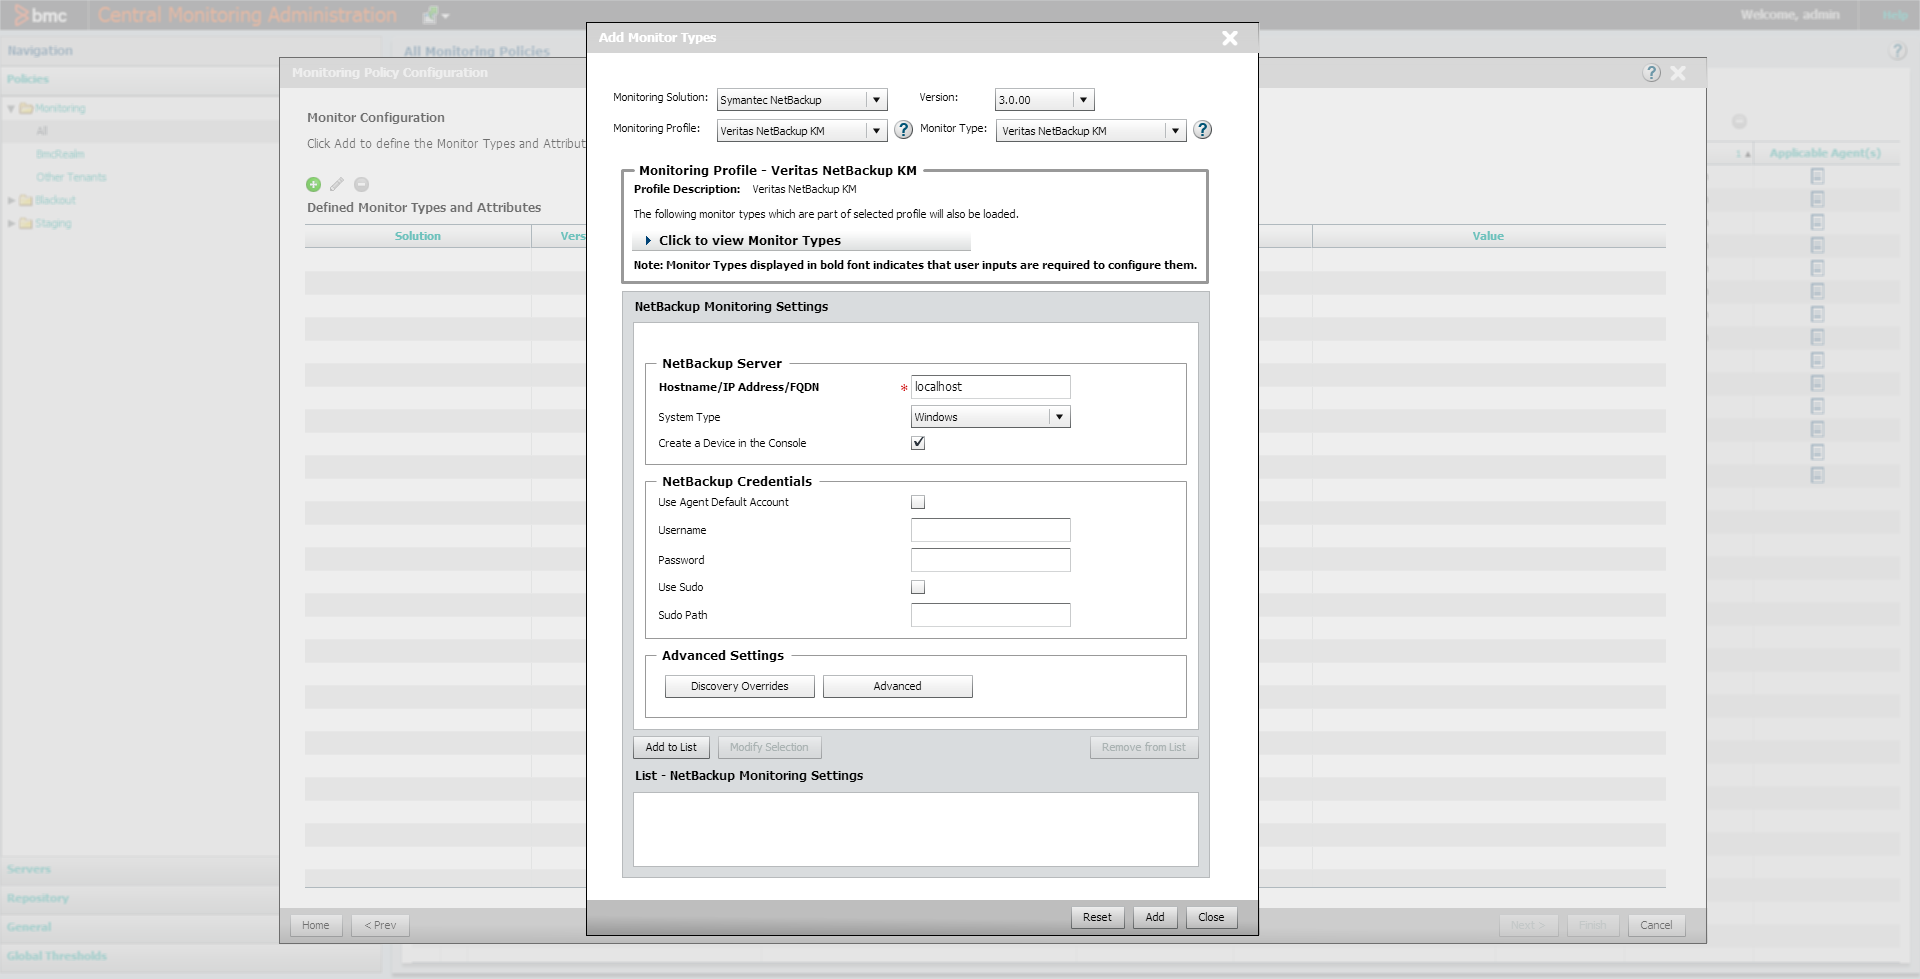Click the Add button in dialog footer
This screenshot has height=979, width=1920.
click(1155, 917)
